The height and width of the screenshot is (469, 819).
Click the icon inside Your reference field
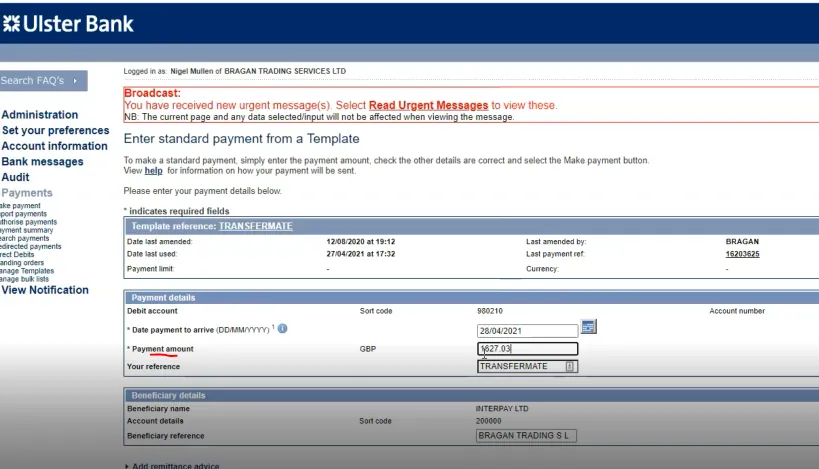[569, 366]
